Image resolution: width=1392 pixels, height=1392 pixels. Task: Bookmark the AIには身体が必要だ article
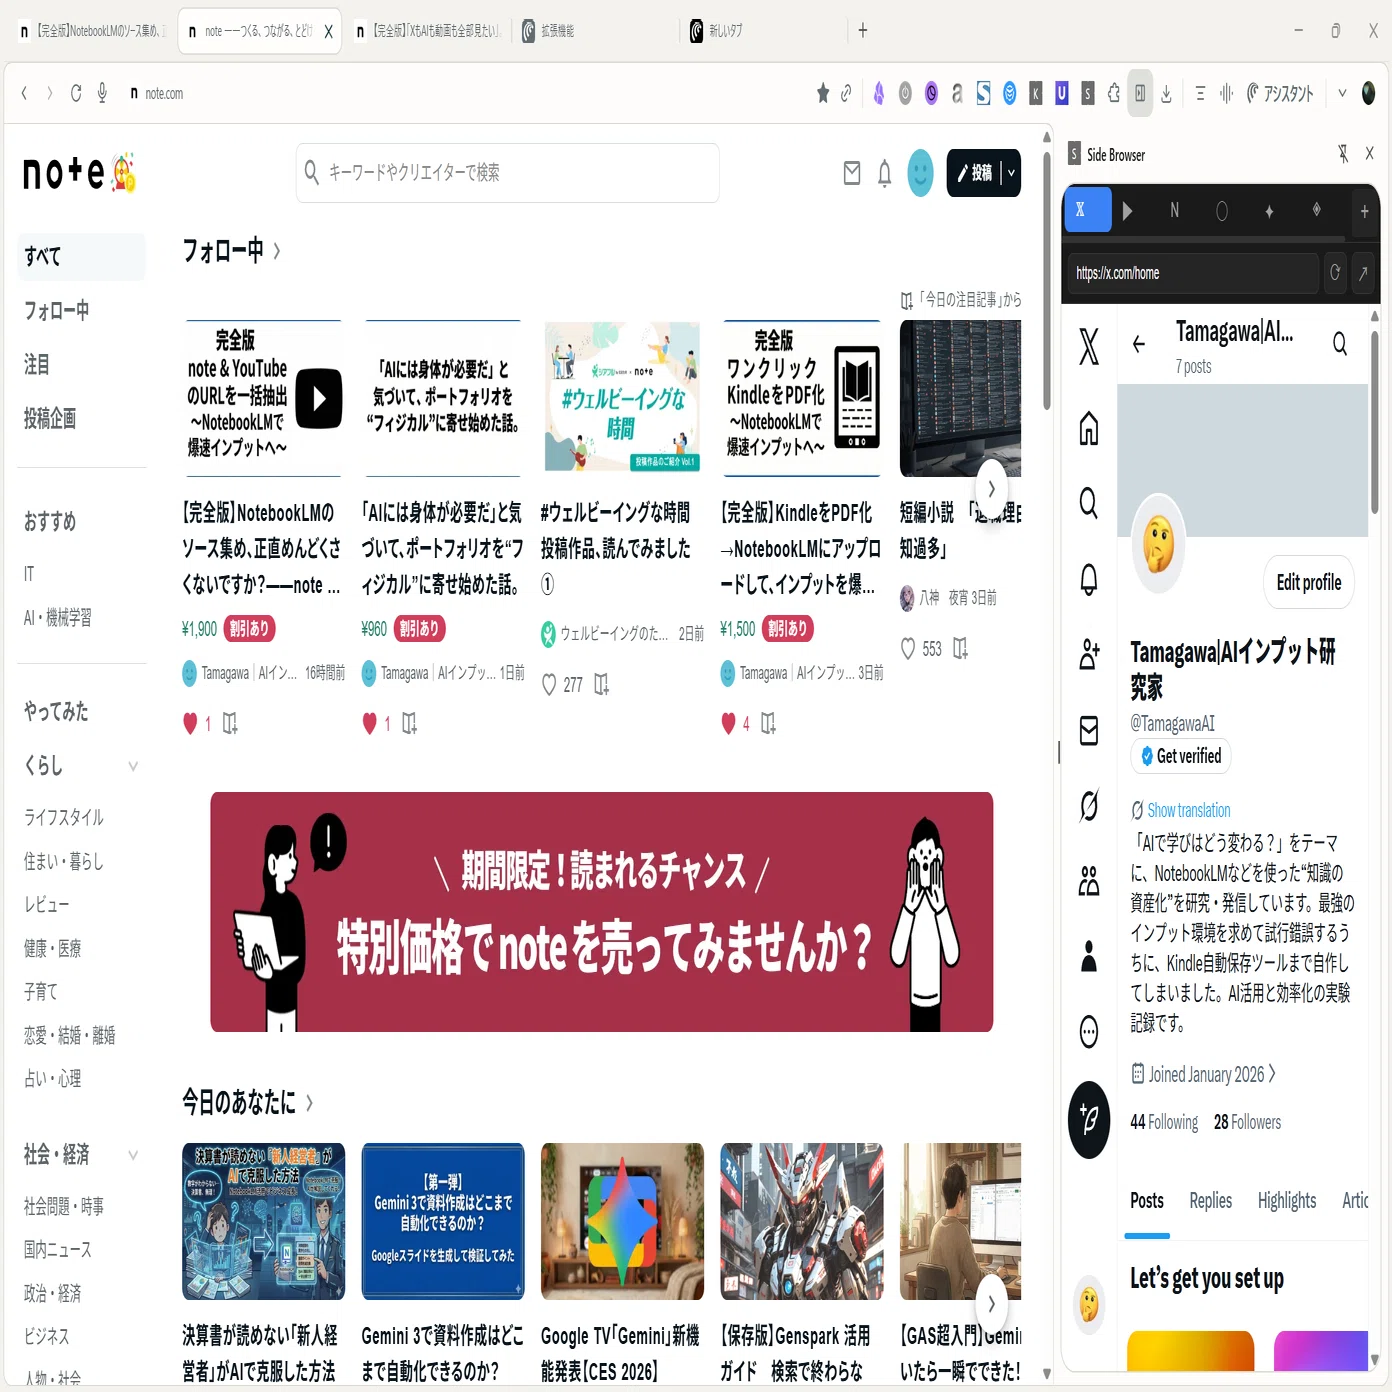click(x=409, y=723)
